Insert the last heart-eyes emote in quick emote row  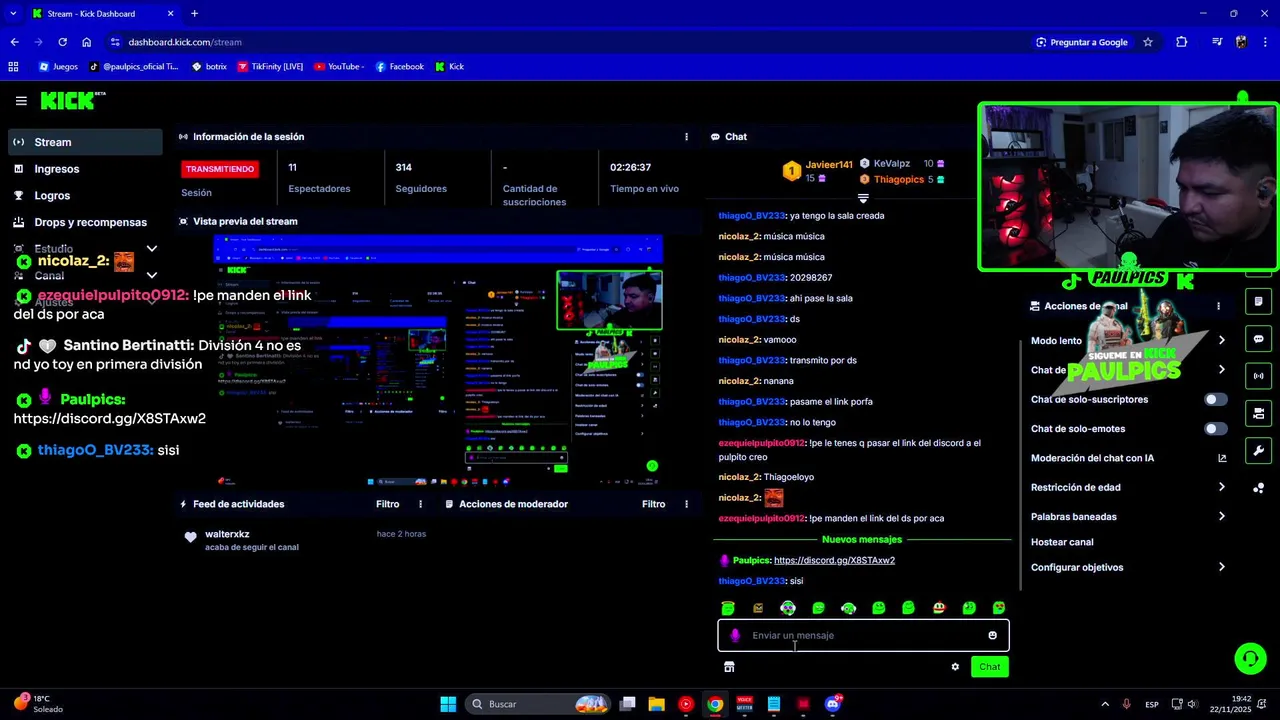click(999, 608)
